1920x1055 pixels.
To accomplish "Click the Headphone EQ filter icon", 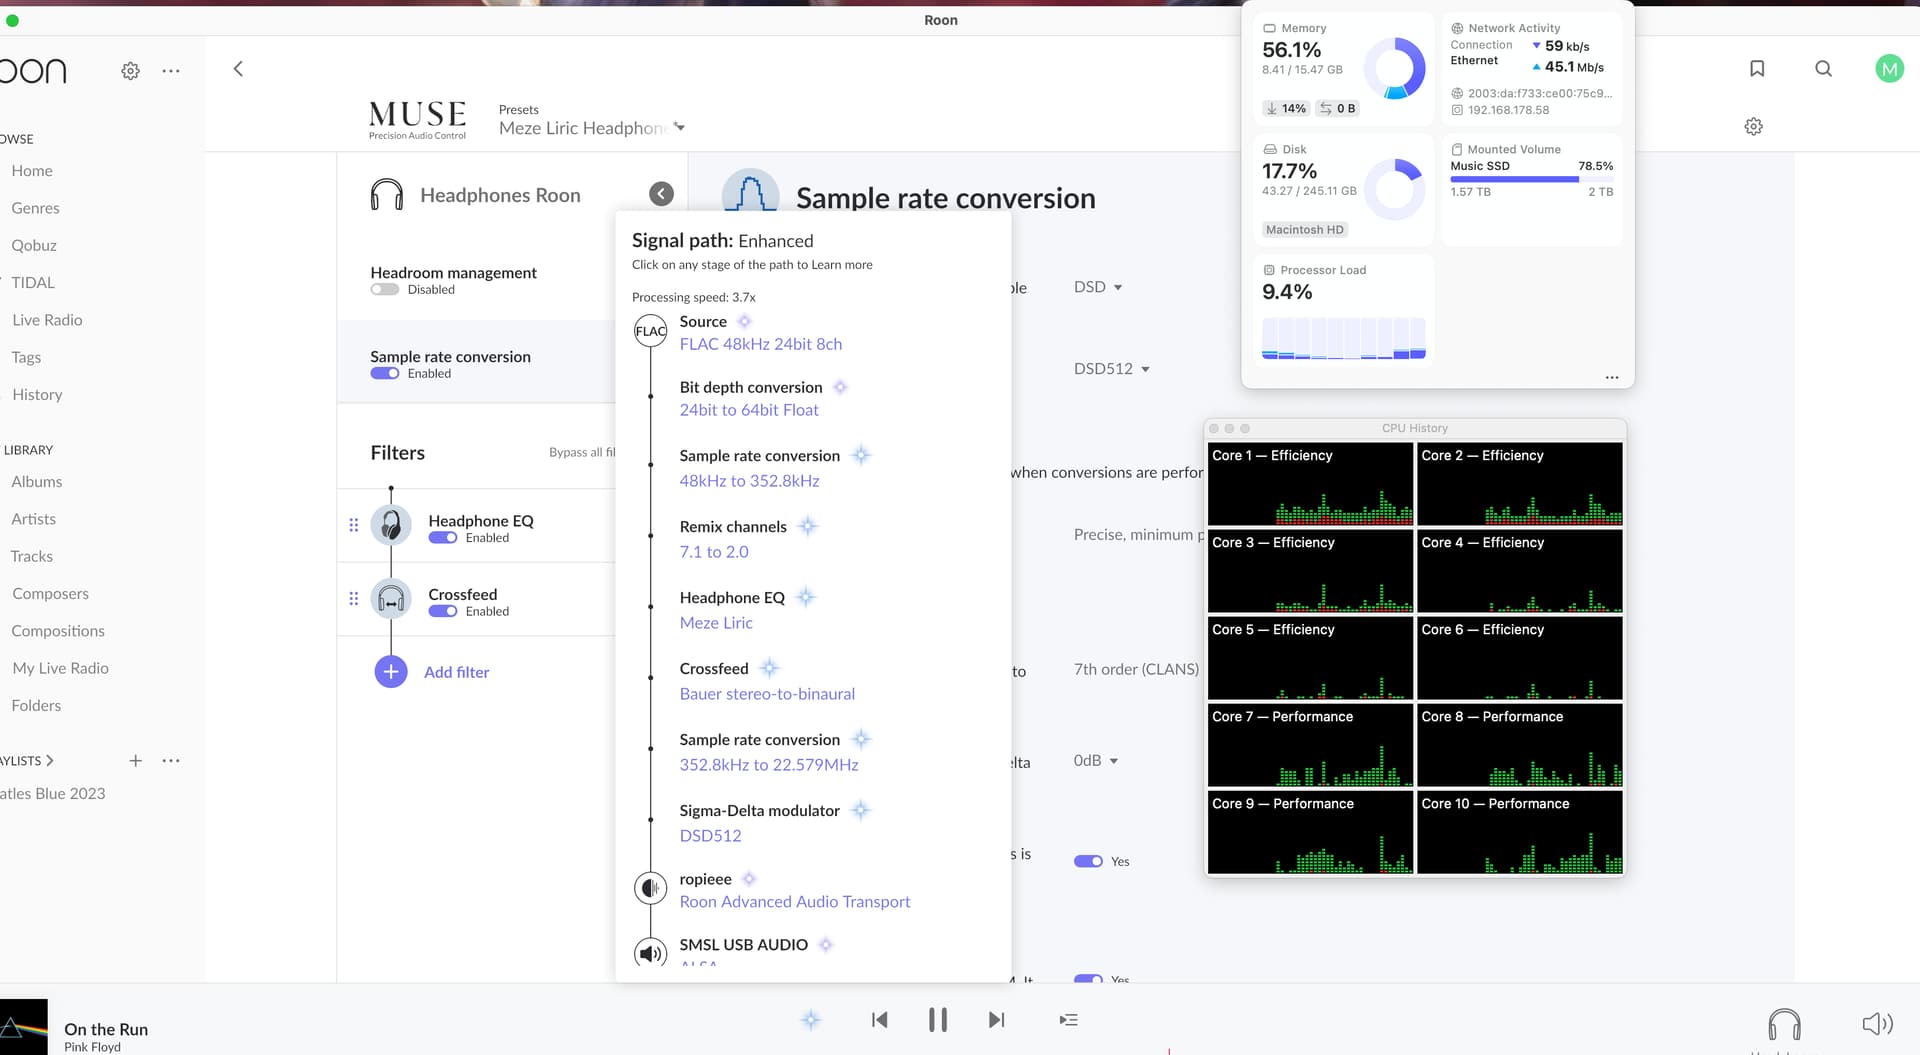I will (x=391, y=525).
